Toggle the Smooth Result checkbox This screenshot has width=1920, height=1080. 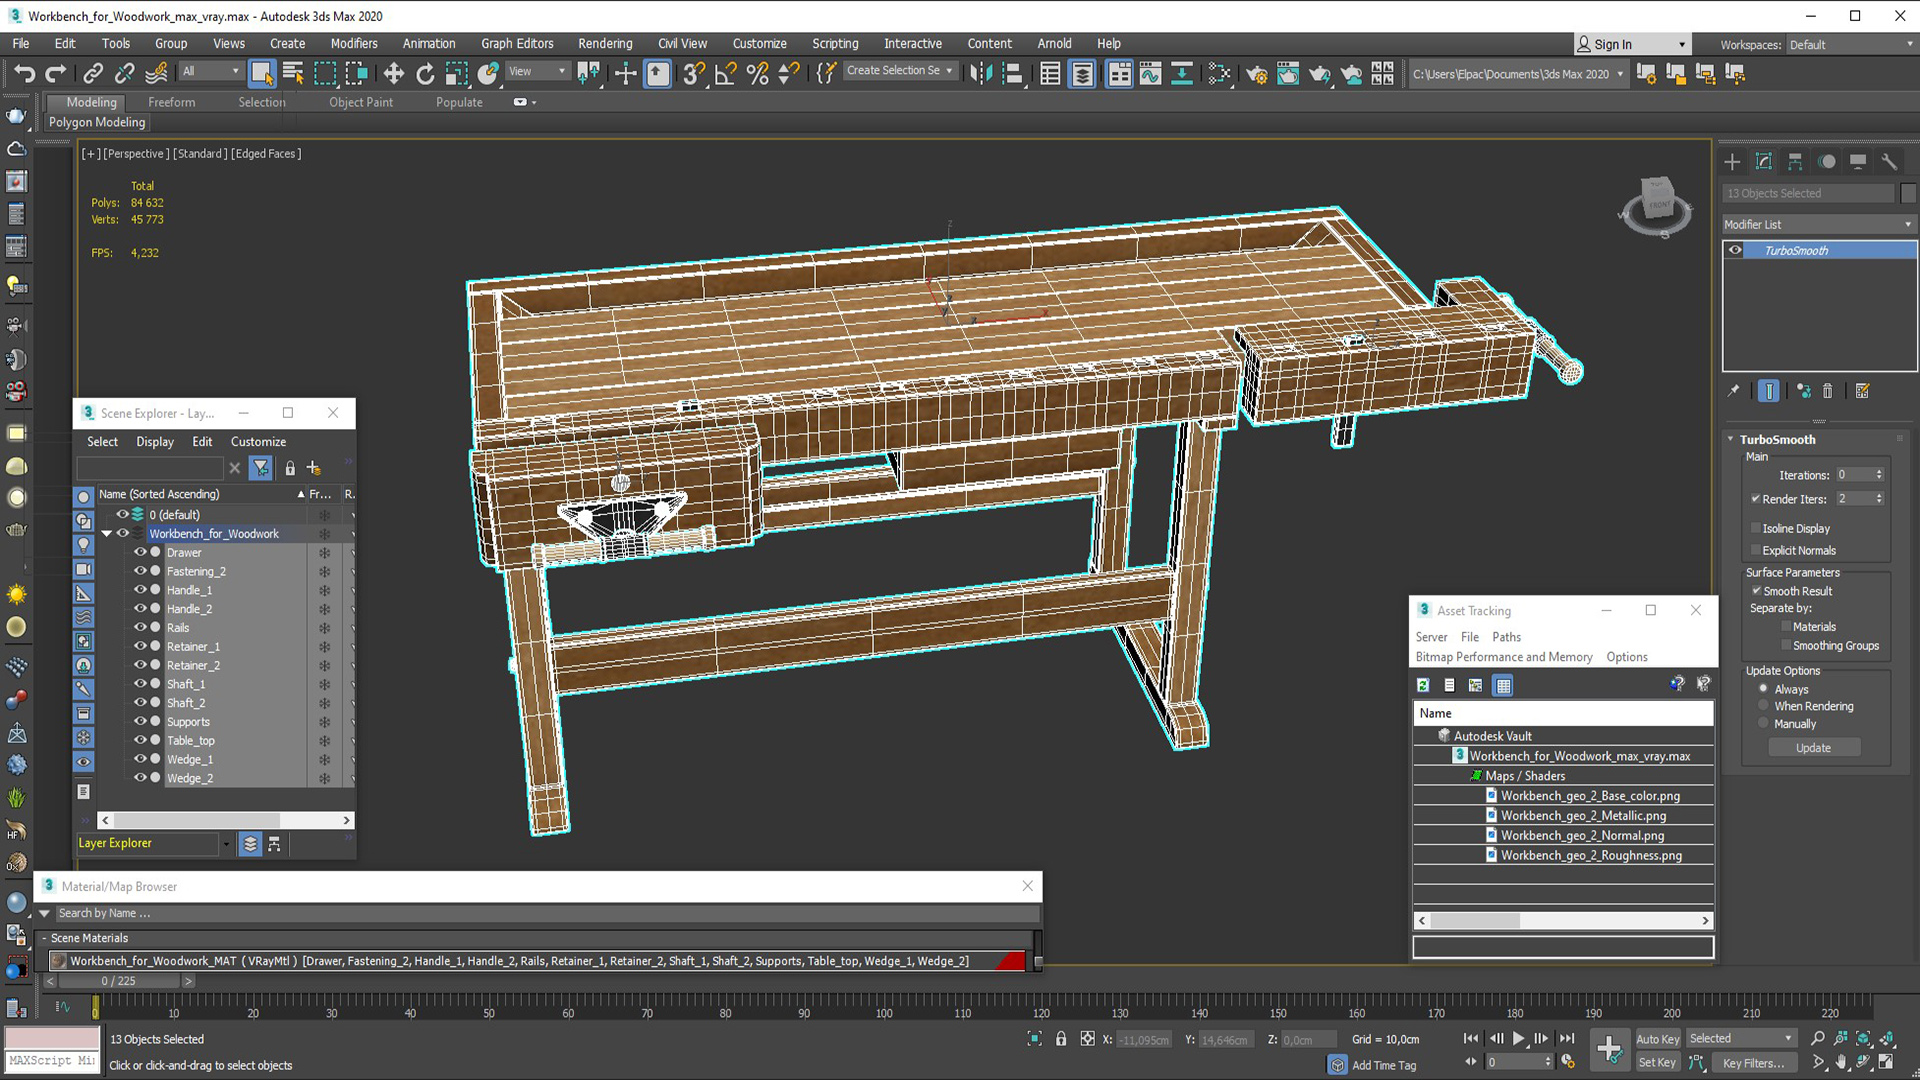pyautogui.click(x=1756, y=591)
